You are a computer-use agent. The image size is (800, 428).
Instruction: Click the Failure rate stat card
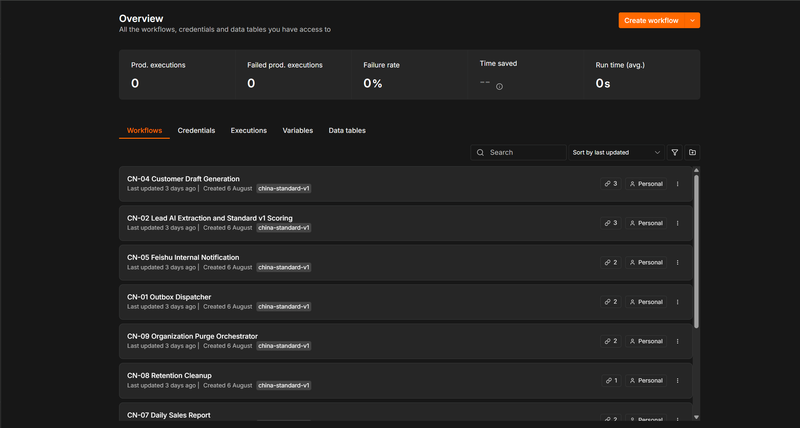[x=409, y=74]
